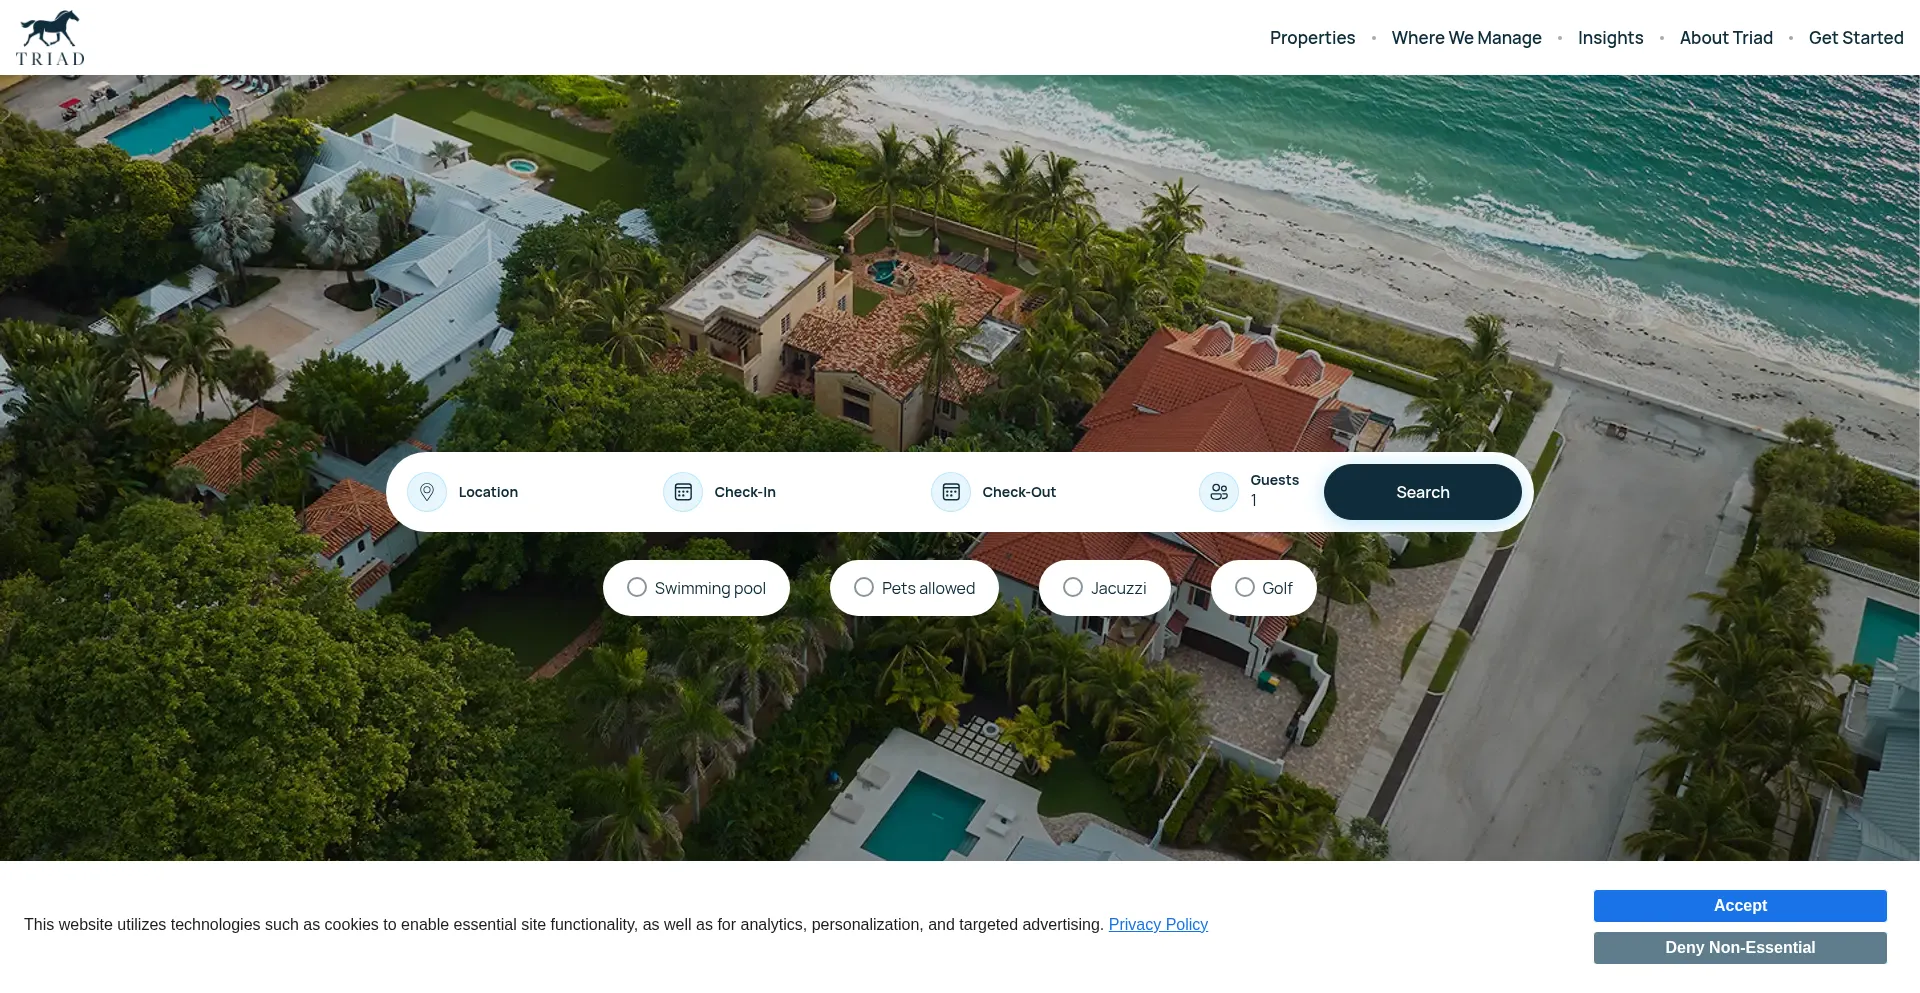Open the Properties menu item
Viewport: 1920px width, 993px height.
click(x=1312, y=38)
